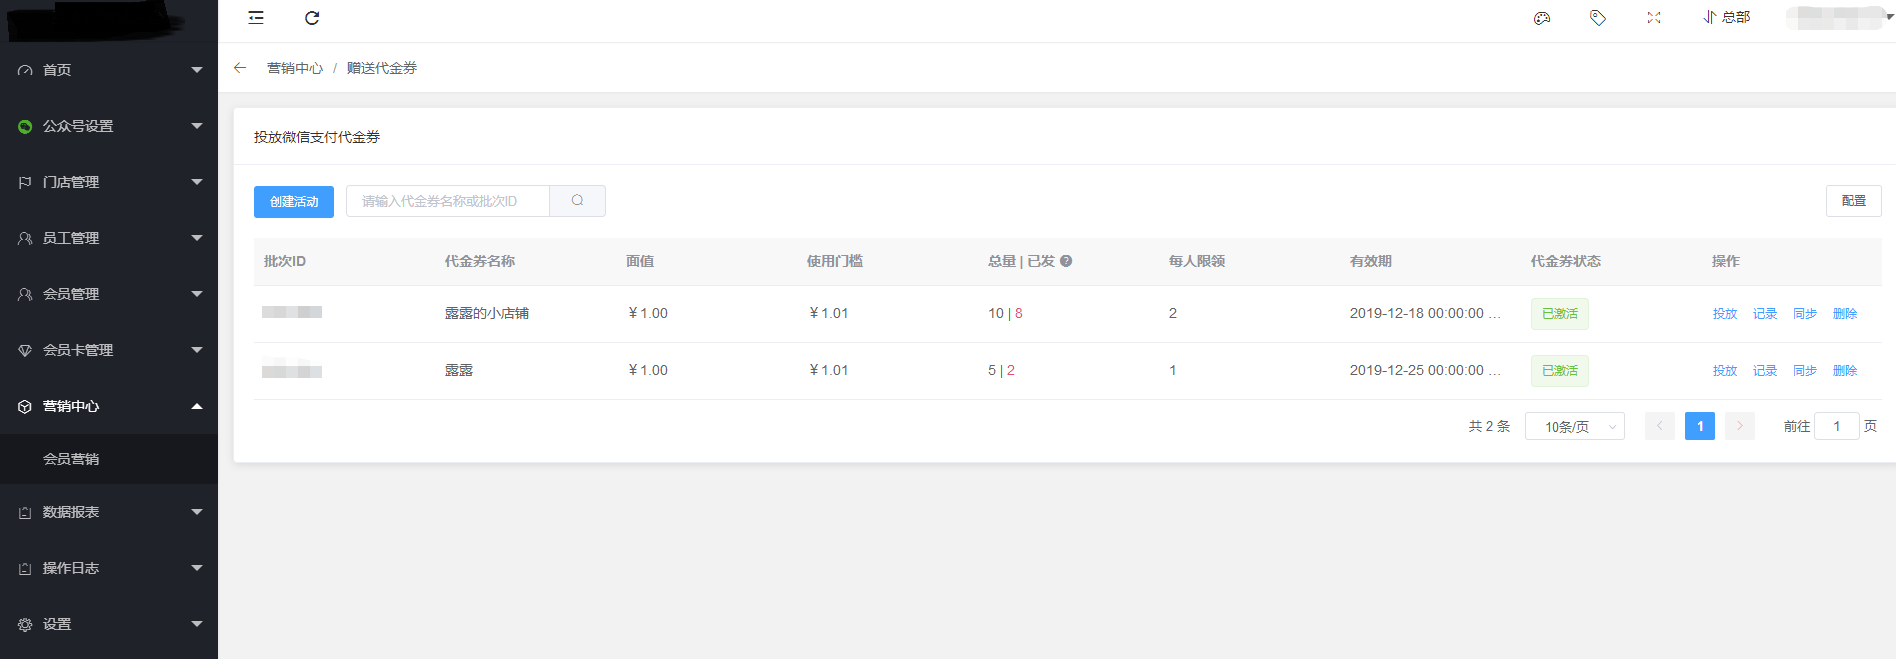This screenshot has height=659, width=1896.
Task: Expand the 数据报表 menu arrow
Action: [197, 512]
